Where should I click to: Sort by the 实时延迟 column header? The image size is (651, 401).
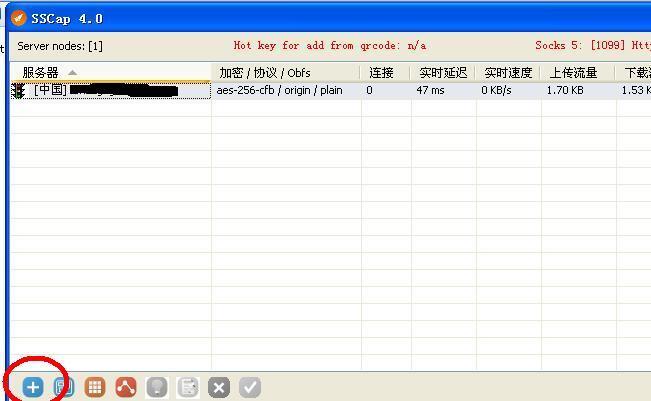[443, 73]
